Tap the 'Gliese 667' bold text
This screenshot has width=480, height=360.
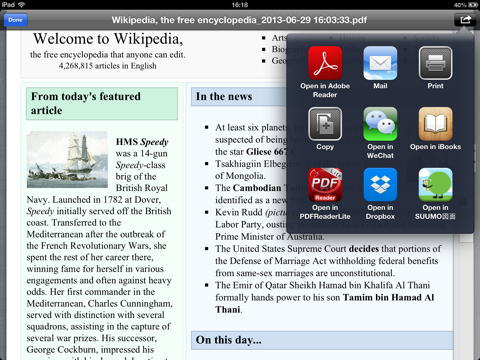267,152
